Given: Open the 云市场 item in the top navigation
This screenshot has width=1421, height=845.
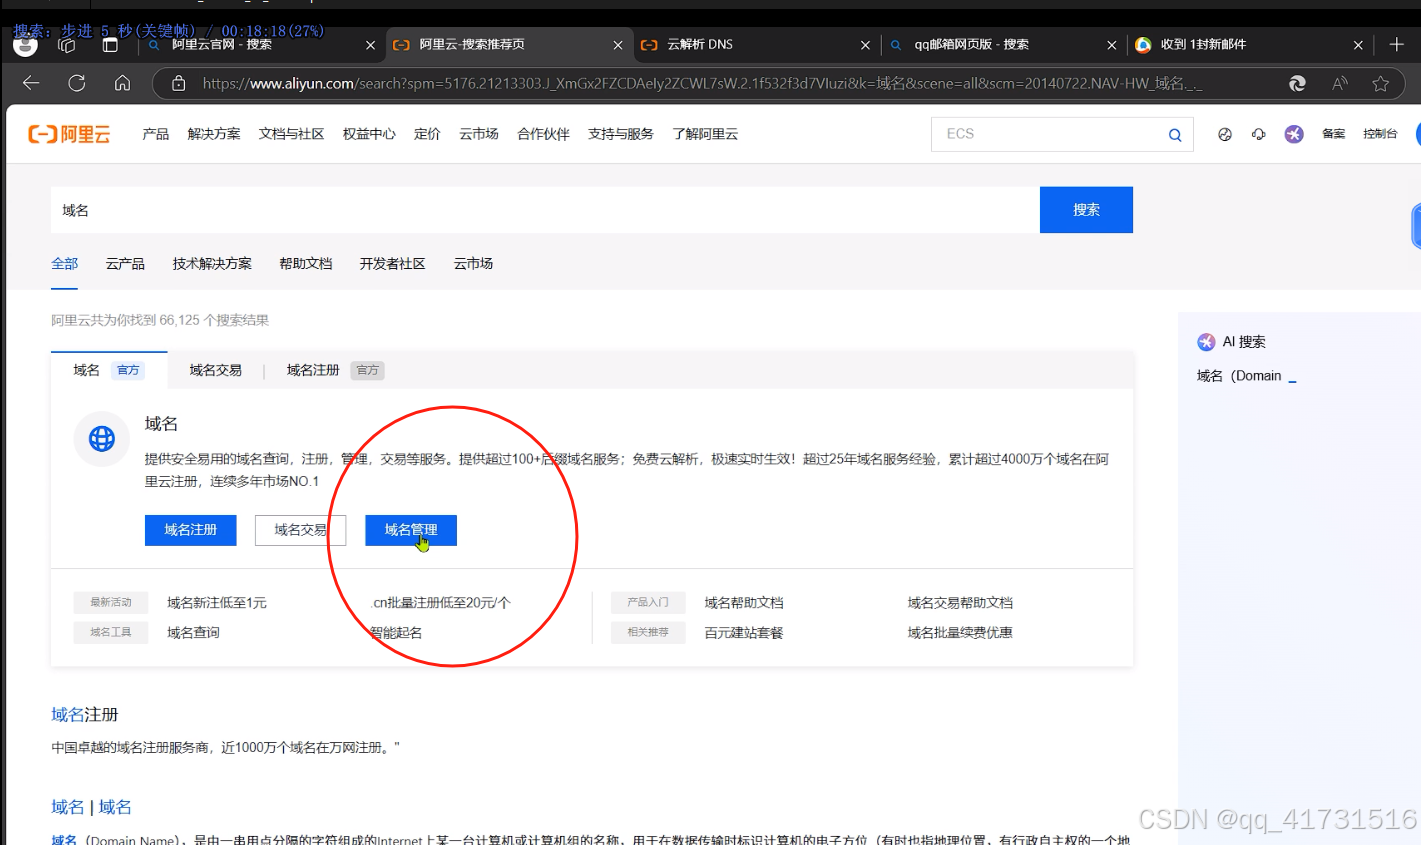Looking at the screenshot, I should click(479, 134).
